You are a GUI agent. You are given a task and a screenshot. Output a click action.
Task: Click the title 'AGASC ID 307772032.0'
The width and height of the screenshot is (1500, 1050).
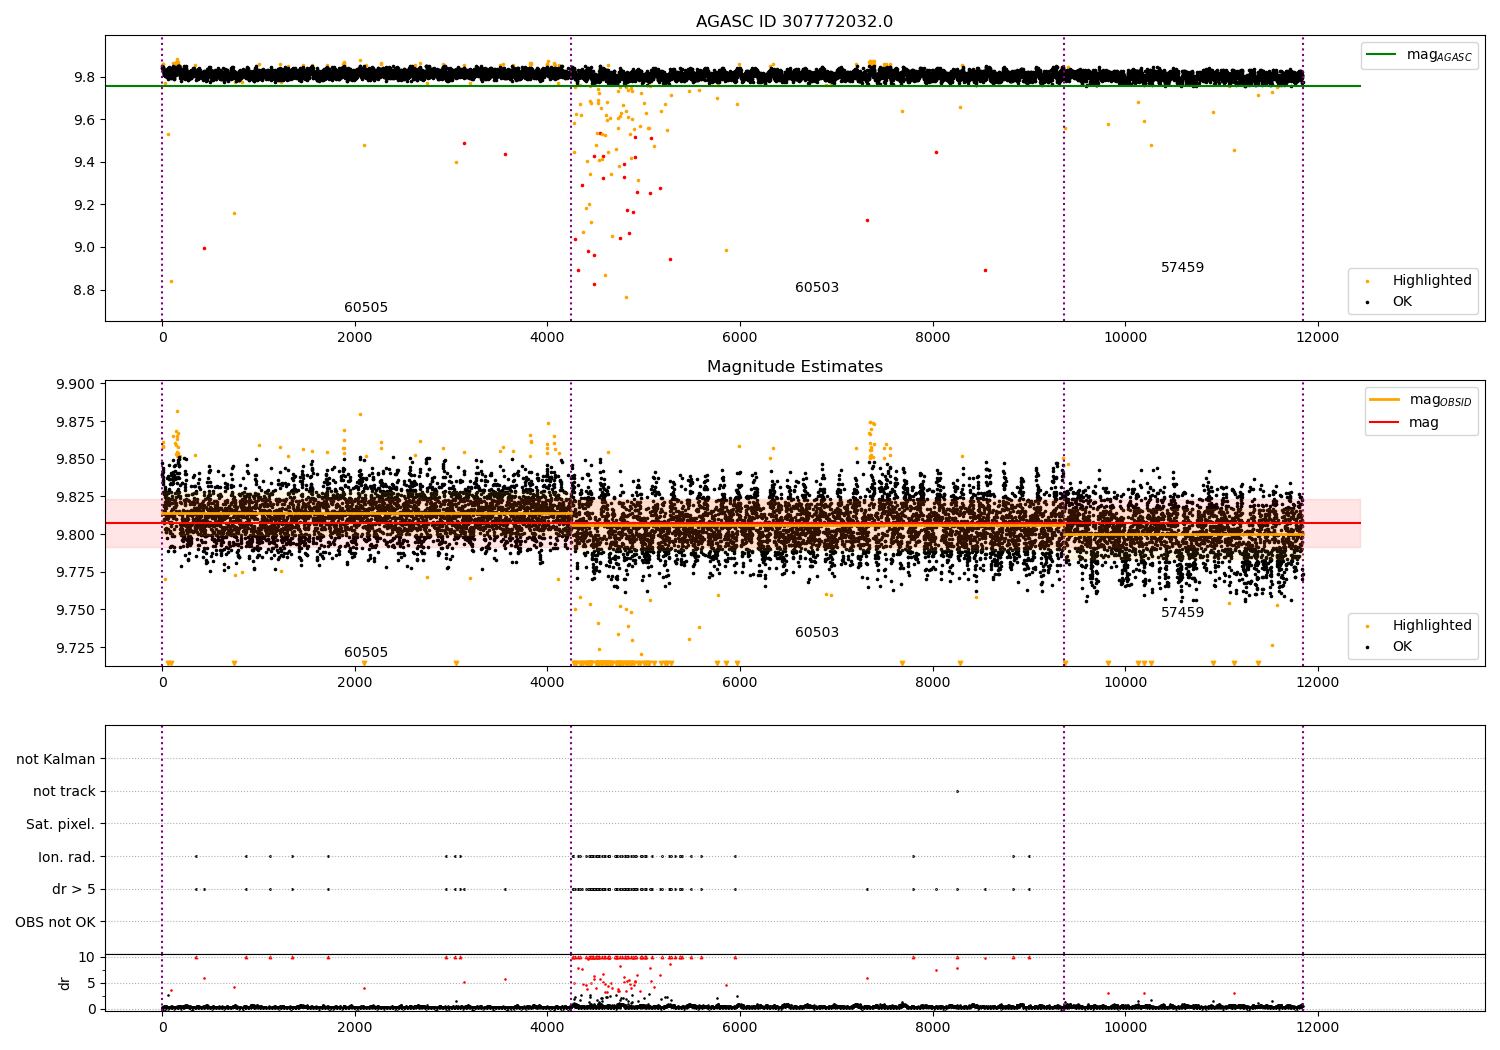point(794,22)
